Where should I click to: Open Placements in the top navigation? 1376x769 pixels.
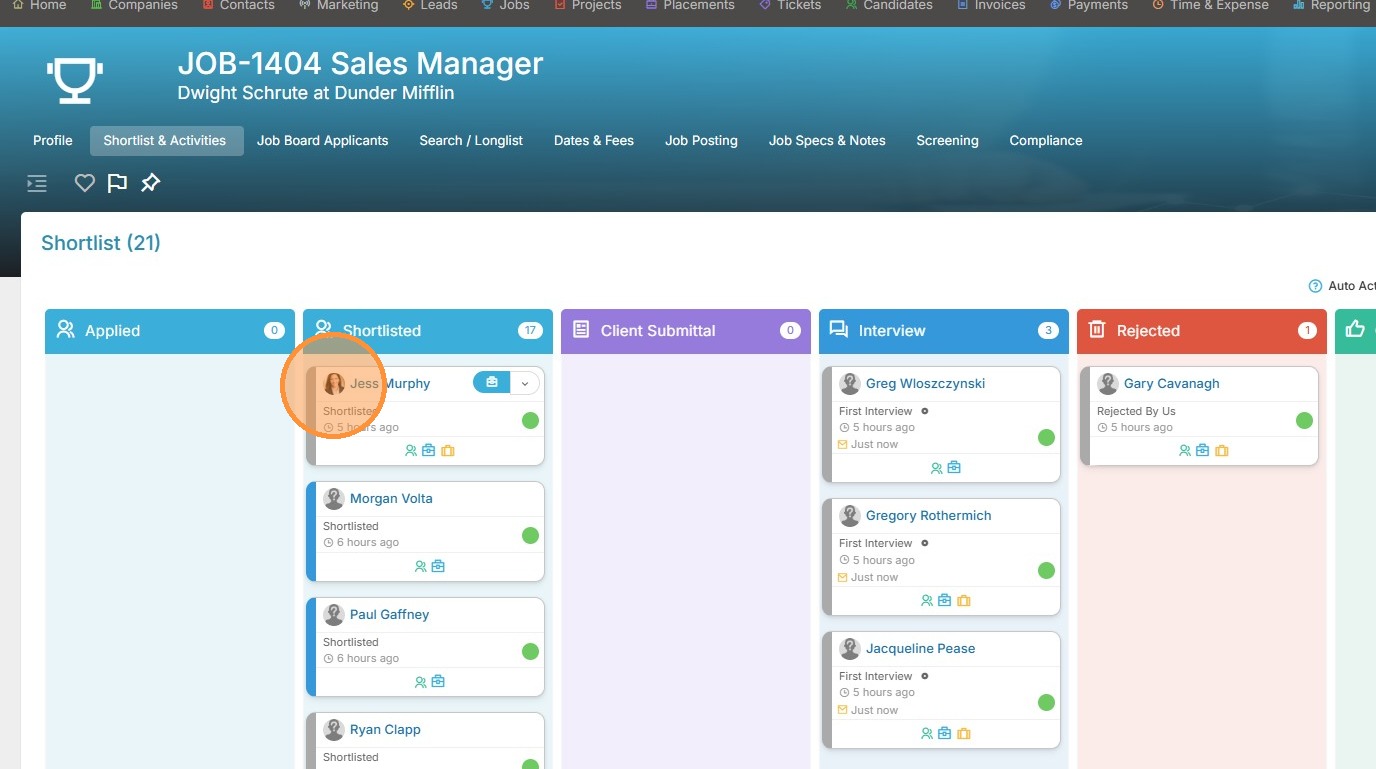[690, 6]
